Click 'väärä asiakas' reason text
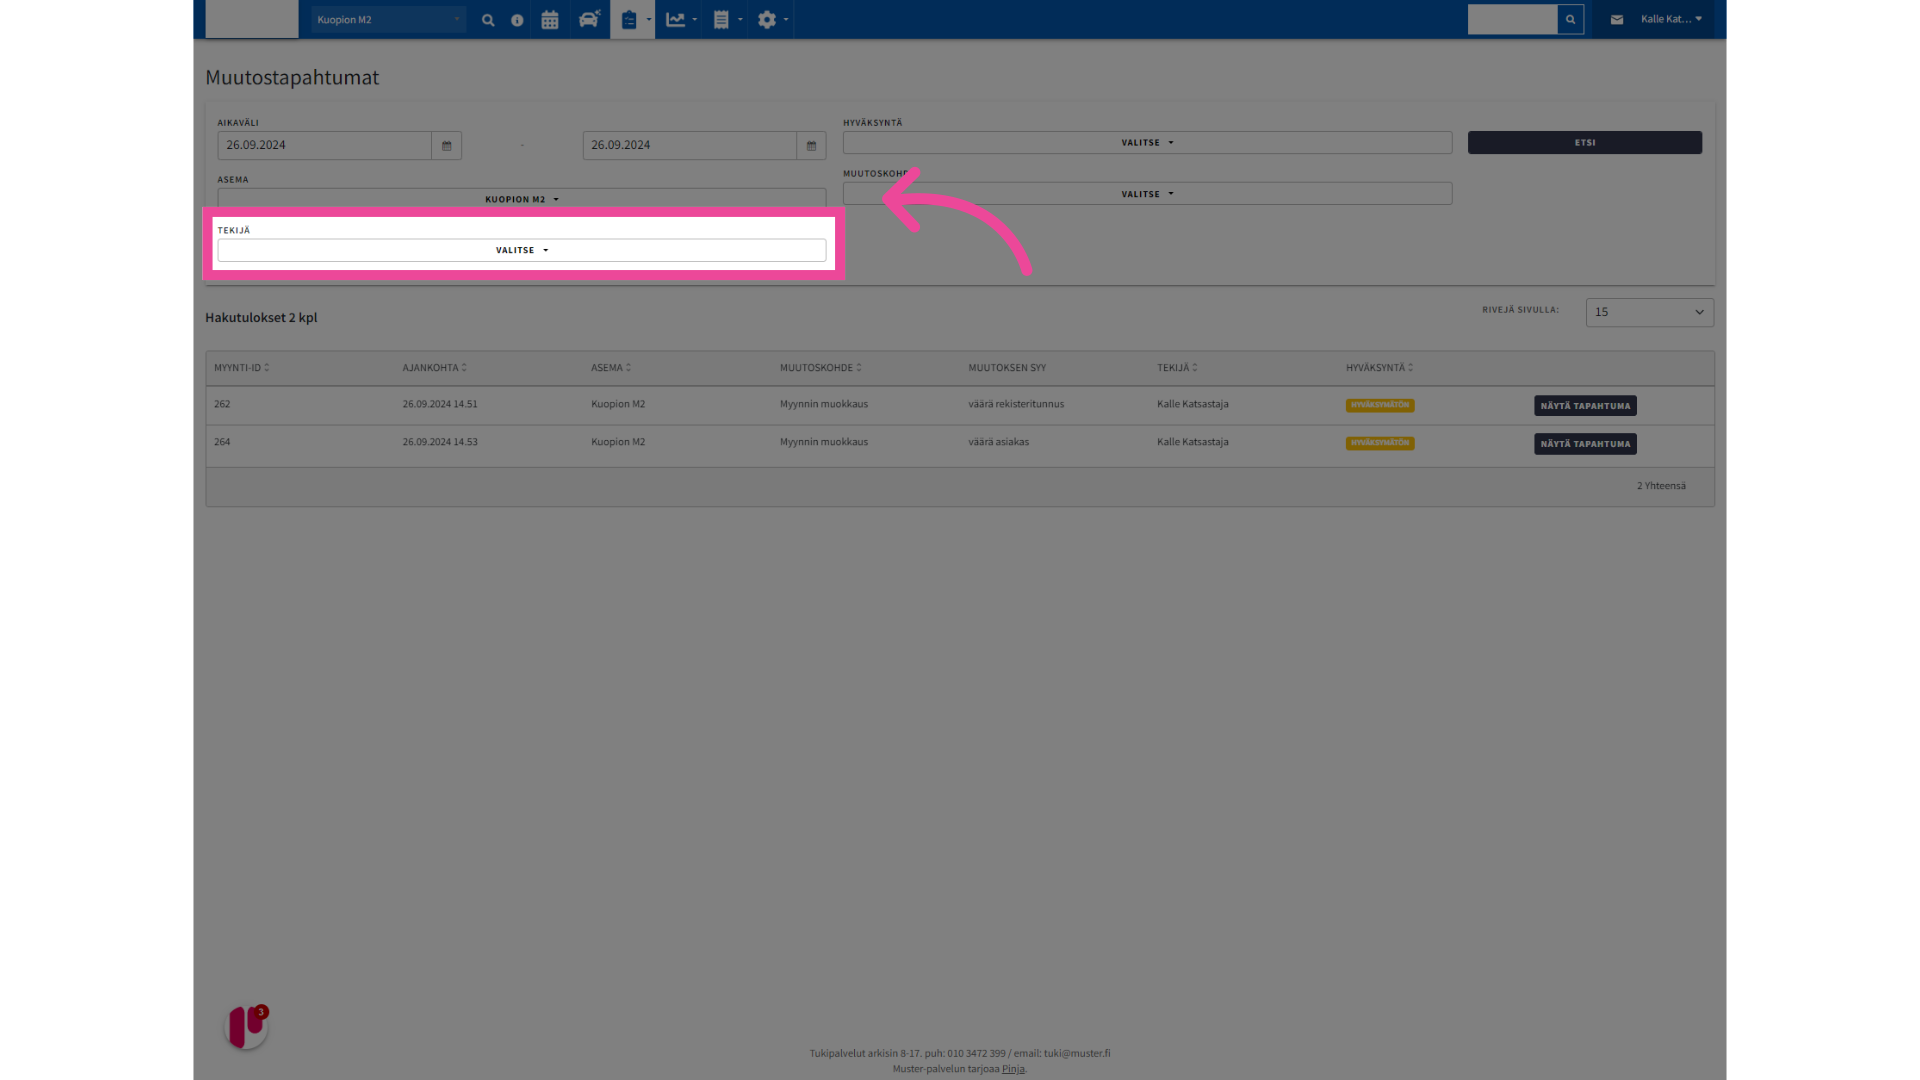This screenshot has height=1080, width=1920. click(x=998, y=442)
